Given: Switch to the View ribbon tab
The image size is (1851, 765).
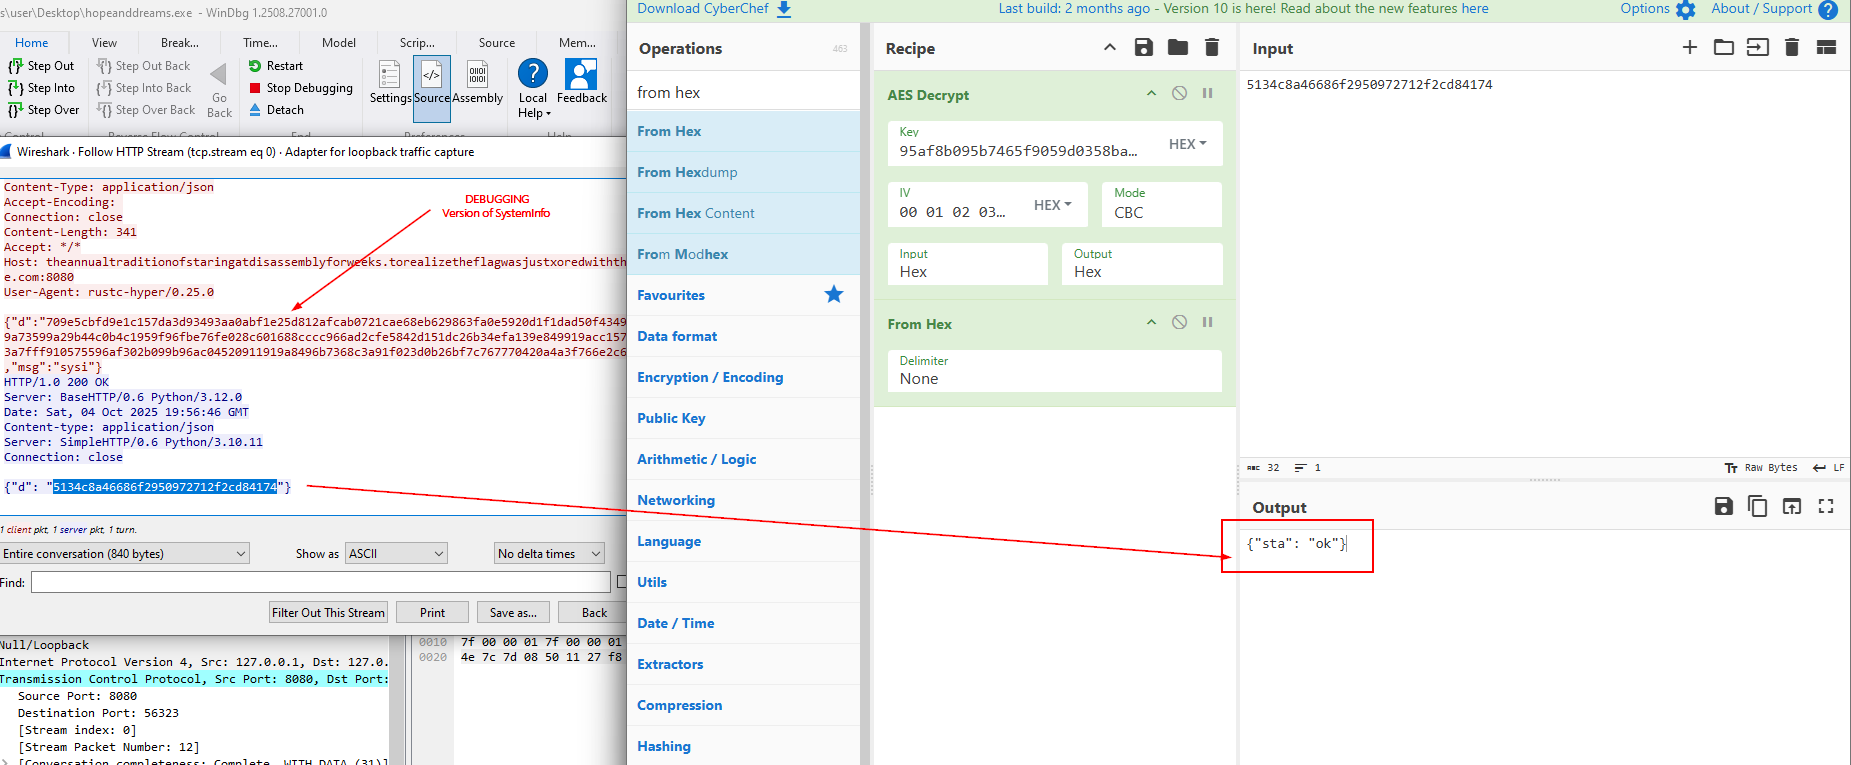Looking at the screenshot, I should 104,43.
